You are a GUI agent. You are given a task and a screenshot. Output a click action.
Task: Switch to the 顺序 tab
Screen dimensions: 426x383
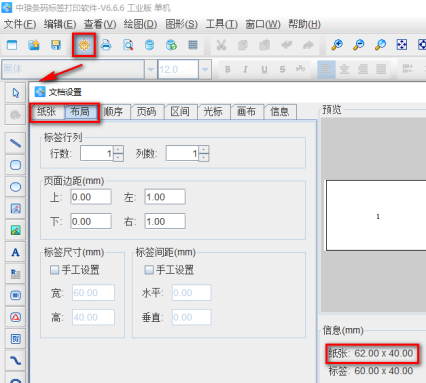113,111
